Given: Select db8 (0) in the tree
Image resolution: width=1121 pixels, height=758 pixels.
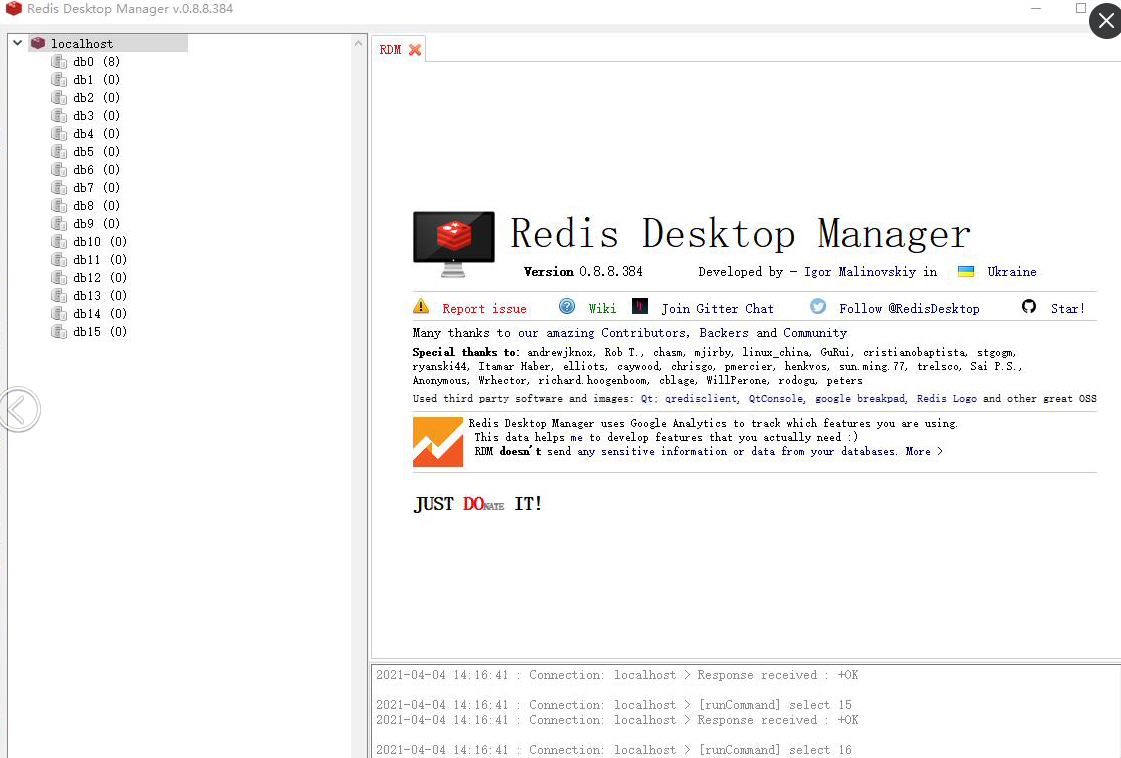Looking at the screenshot, I should [x=97, y=205].
